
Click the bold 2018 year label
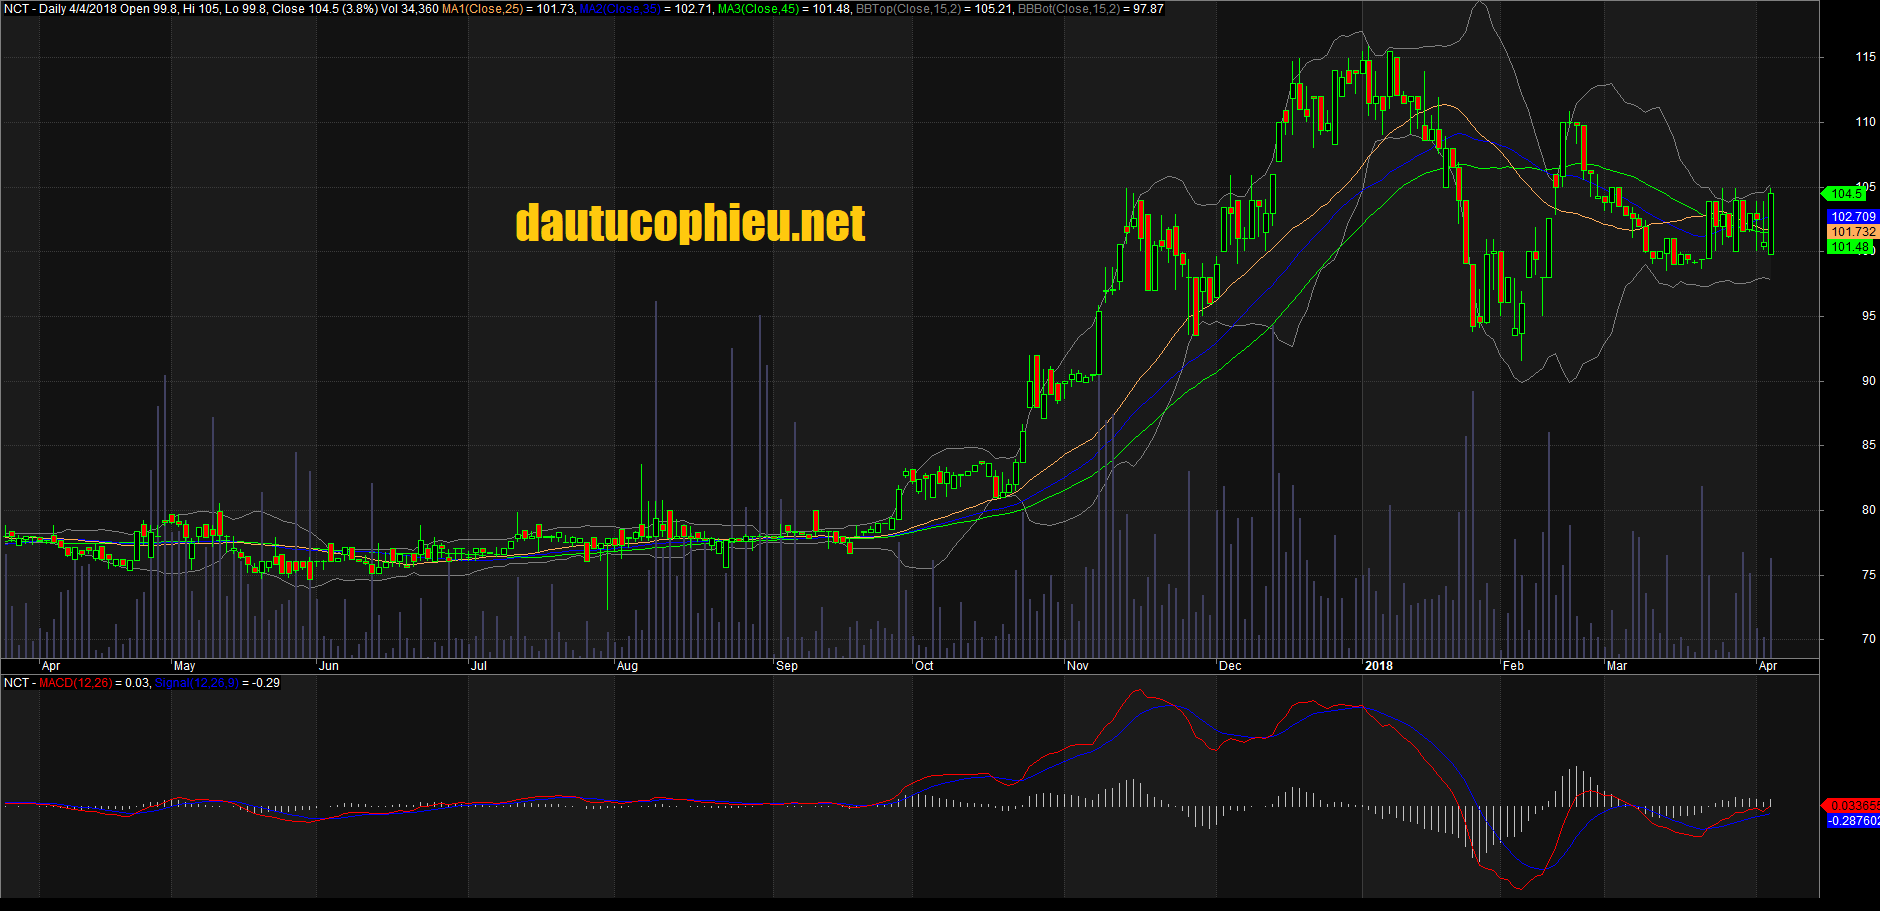click(1379, 666)
